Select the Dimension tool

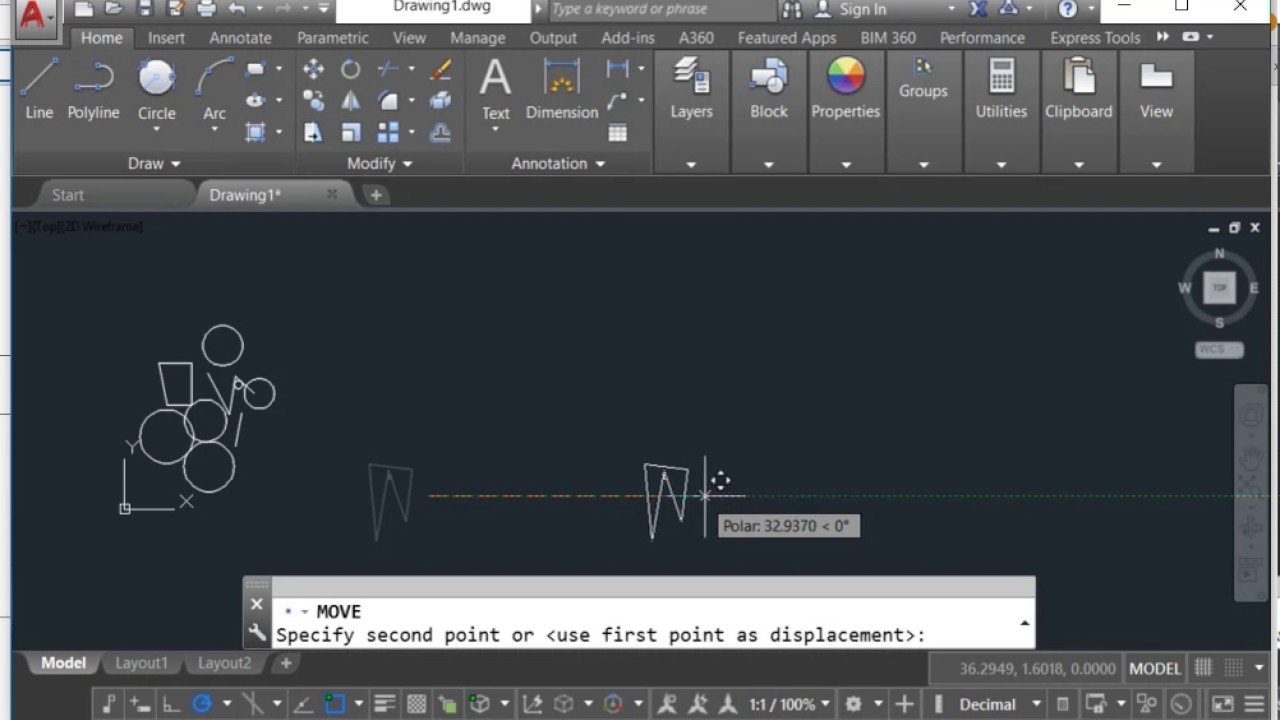point(561,90)
